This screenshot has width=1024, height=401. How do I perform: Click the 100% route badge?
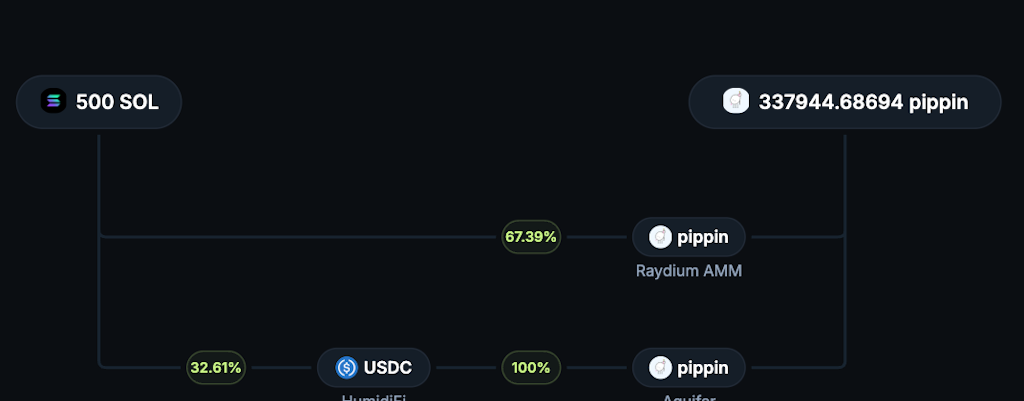coord(531,368)
